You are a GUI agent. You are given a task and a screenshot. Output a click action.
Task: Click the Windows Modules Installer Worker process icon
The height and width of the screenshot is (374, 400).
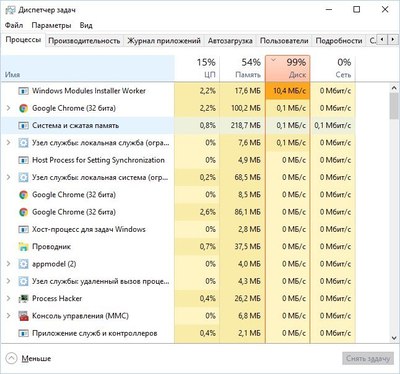point(23,91)
